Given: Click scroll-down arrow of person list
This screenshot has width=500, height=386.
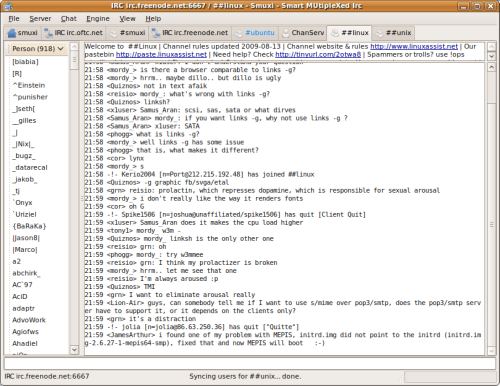Looking at the screenshot, I should (74, 350).
